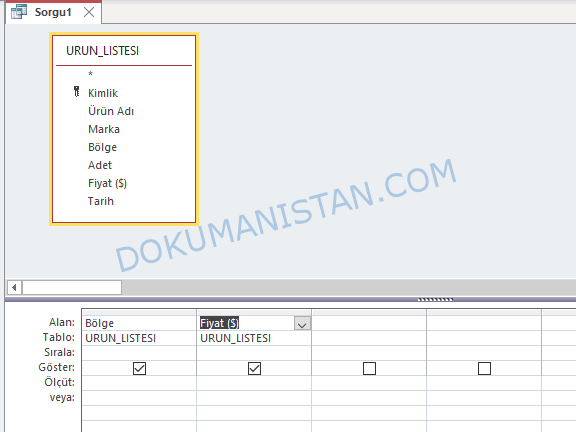Image resolution: width=576 pixels, height=432 pixels.
Task: Select the Adet field in URUN_LISTESI
Action: point(100,165)
